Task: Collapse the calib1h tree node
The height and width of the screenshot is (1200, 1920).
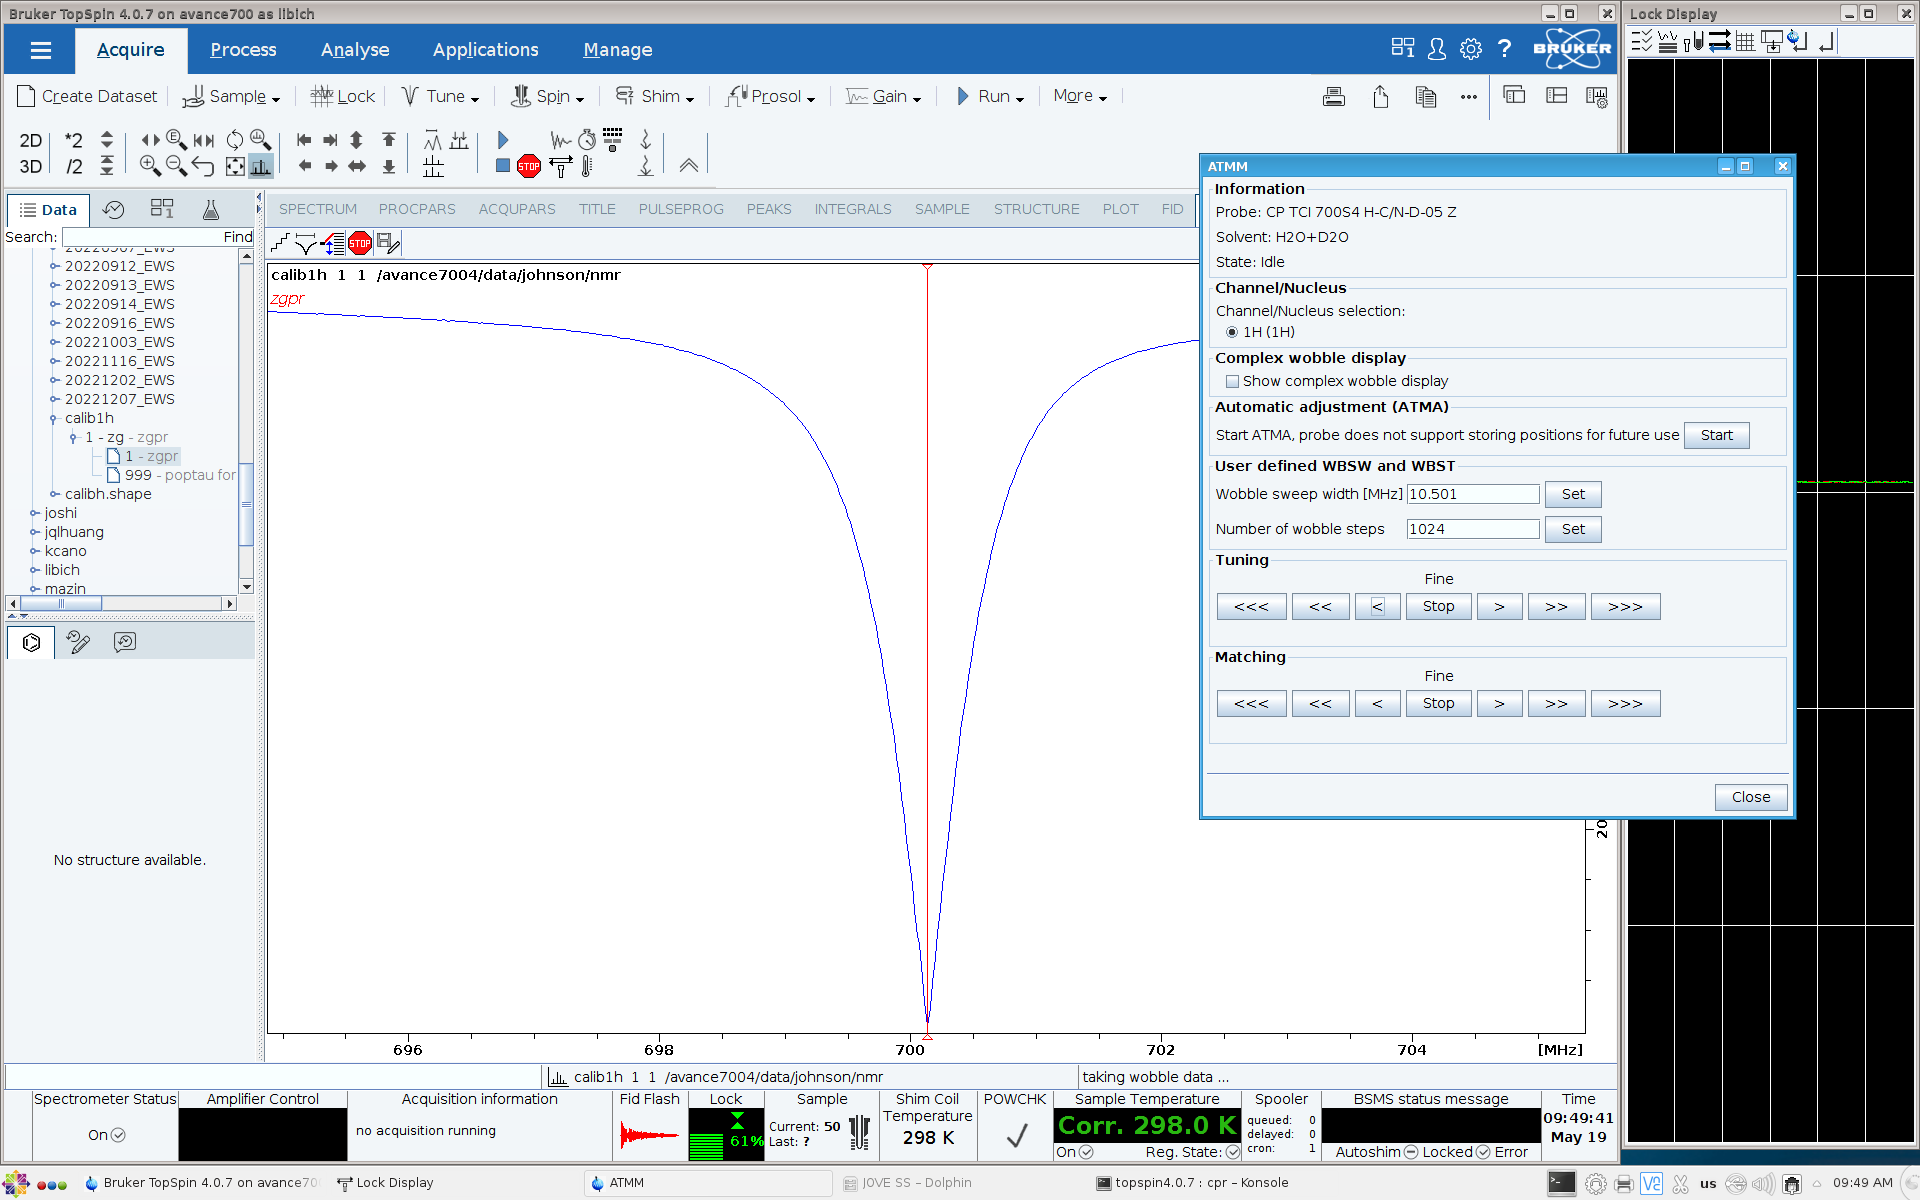Action: click(54, 418)
